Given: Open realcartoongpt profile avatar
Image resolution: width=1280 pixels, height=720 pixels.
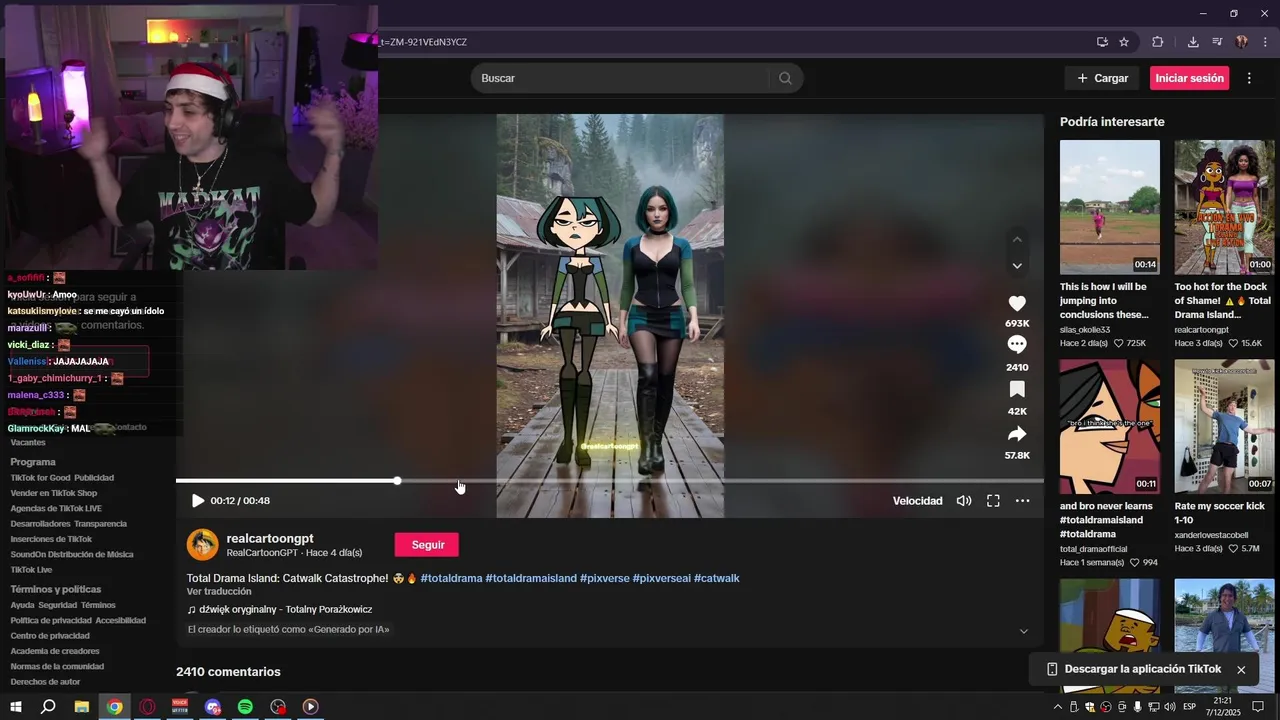Looking at the screenshot, I should tap(202, 544).
